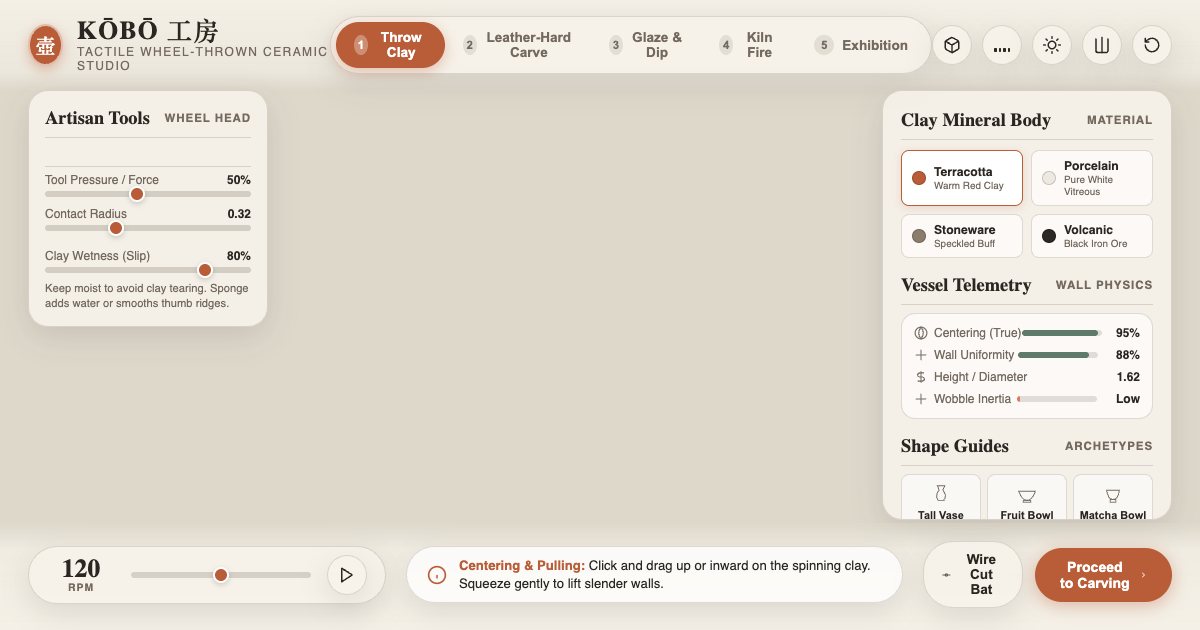Click the 120 RPM readout
This screenshot has width=1200, height=630.
[x=81, y=574]
